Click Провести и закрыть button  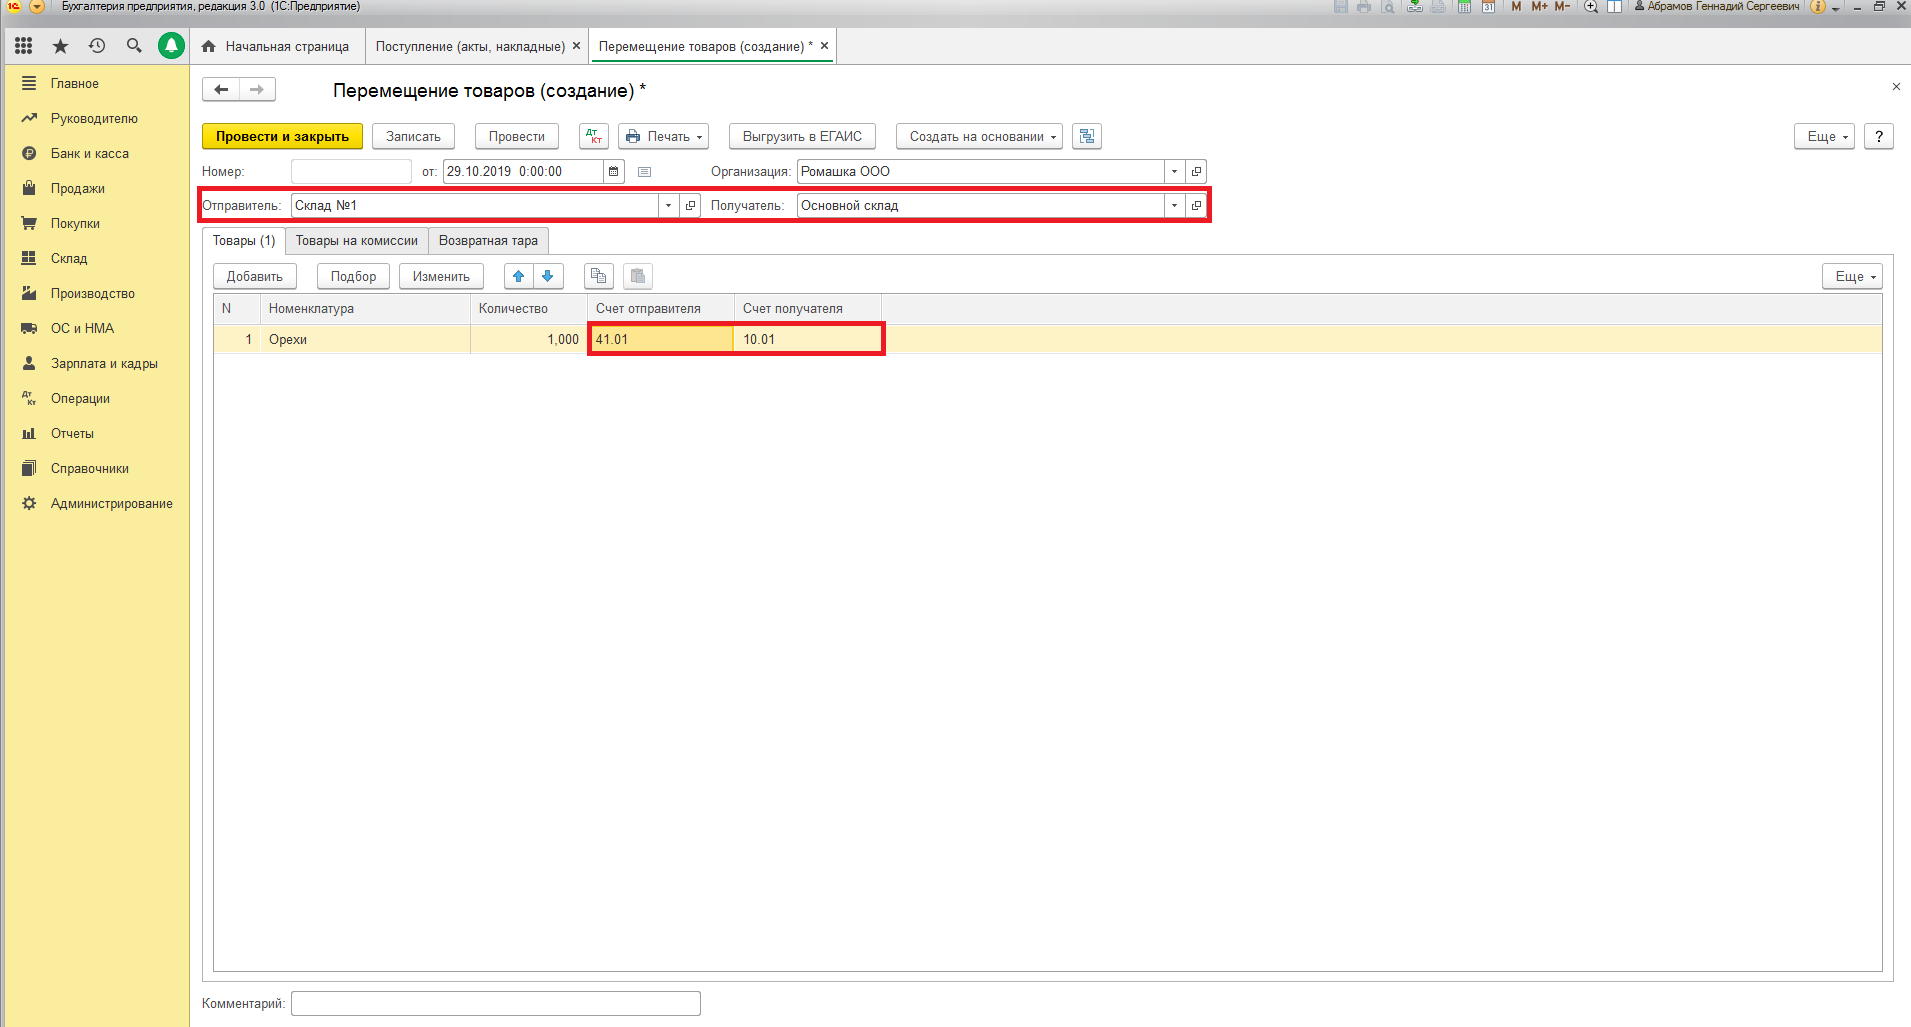click(x=282, y=137)
